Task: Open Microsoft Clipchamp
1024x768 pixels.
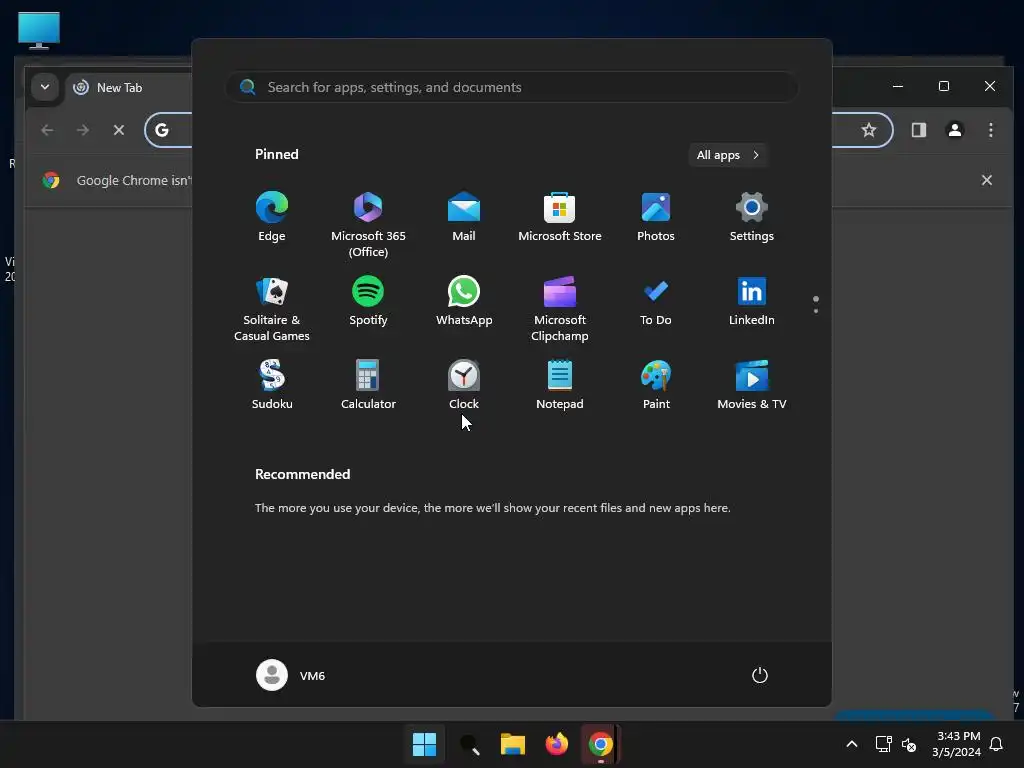Action: click(560, 309)
